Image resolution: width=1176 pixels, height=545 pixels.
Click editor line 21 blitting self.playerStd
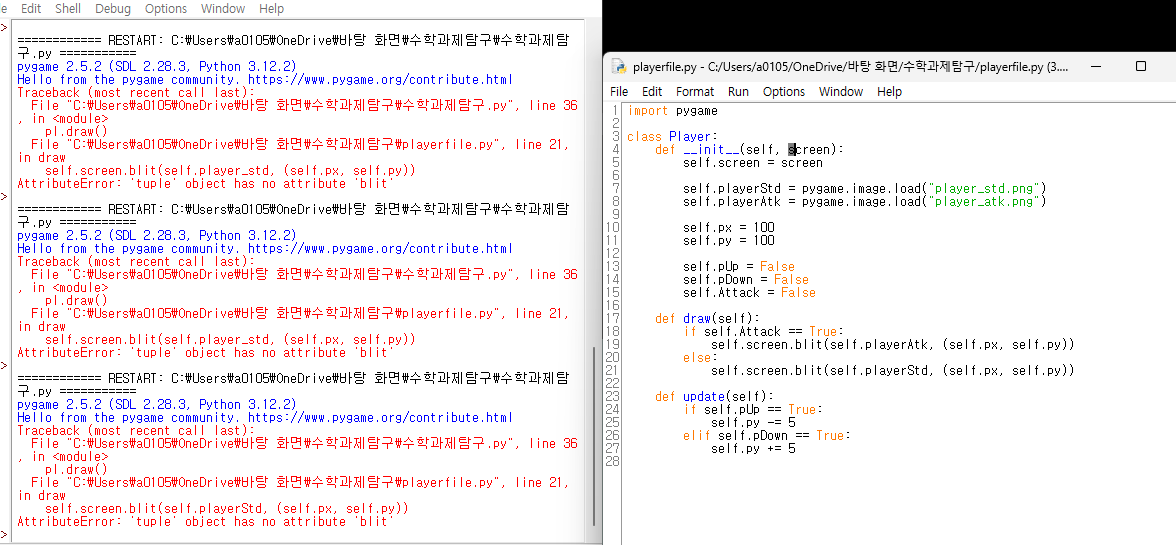[892, 370]
